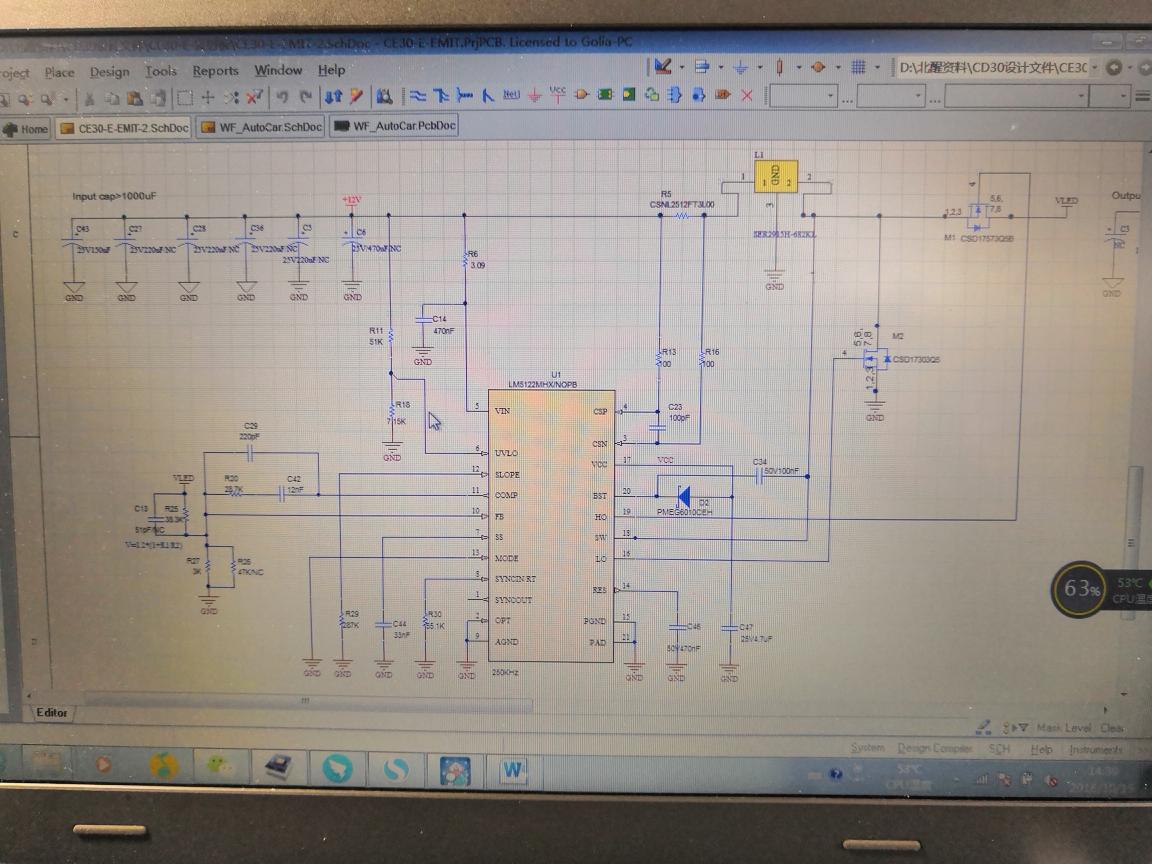1152x864 pixels.
Task: Open the drawing utilities dropdown arrow
Action: coord(682,68)
